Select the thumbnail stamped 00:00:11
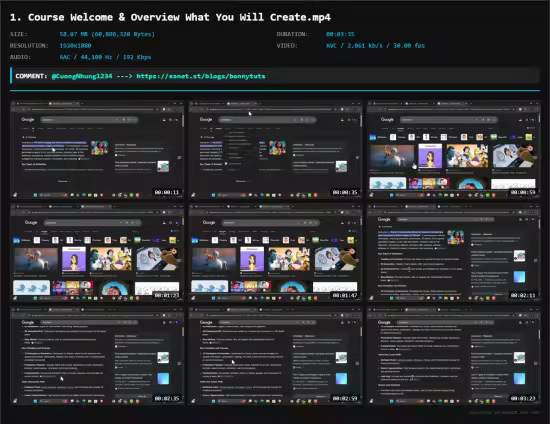This screenshot has width=550, height=424. 97,150
